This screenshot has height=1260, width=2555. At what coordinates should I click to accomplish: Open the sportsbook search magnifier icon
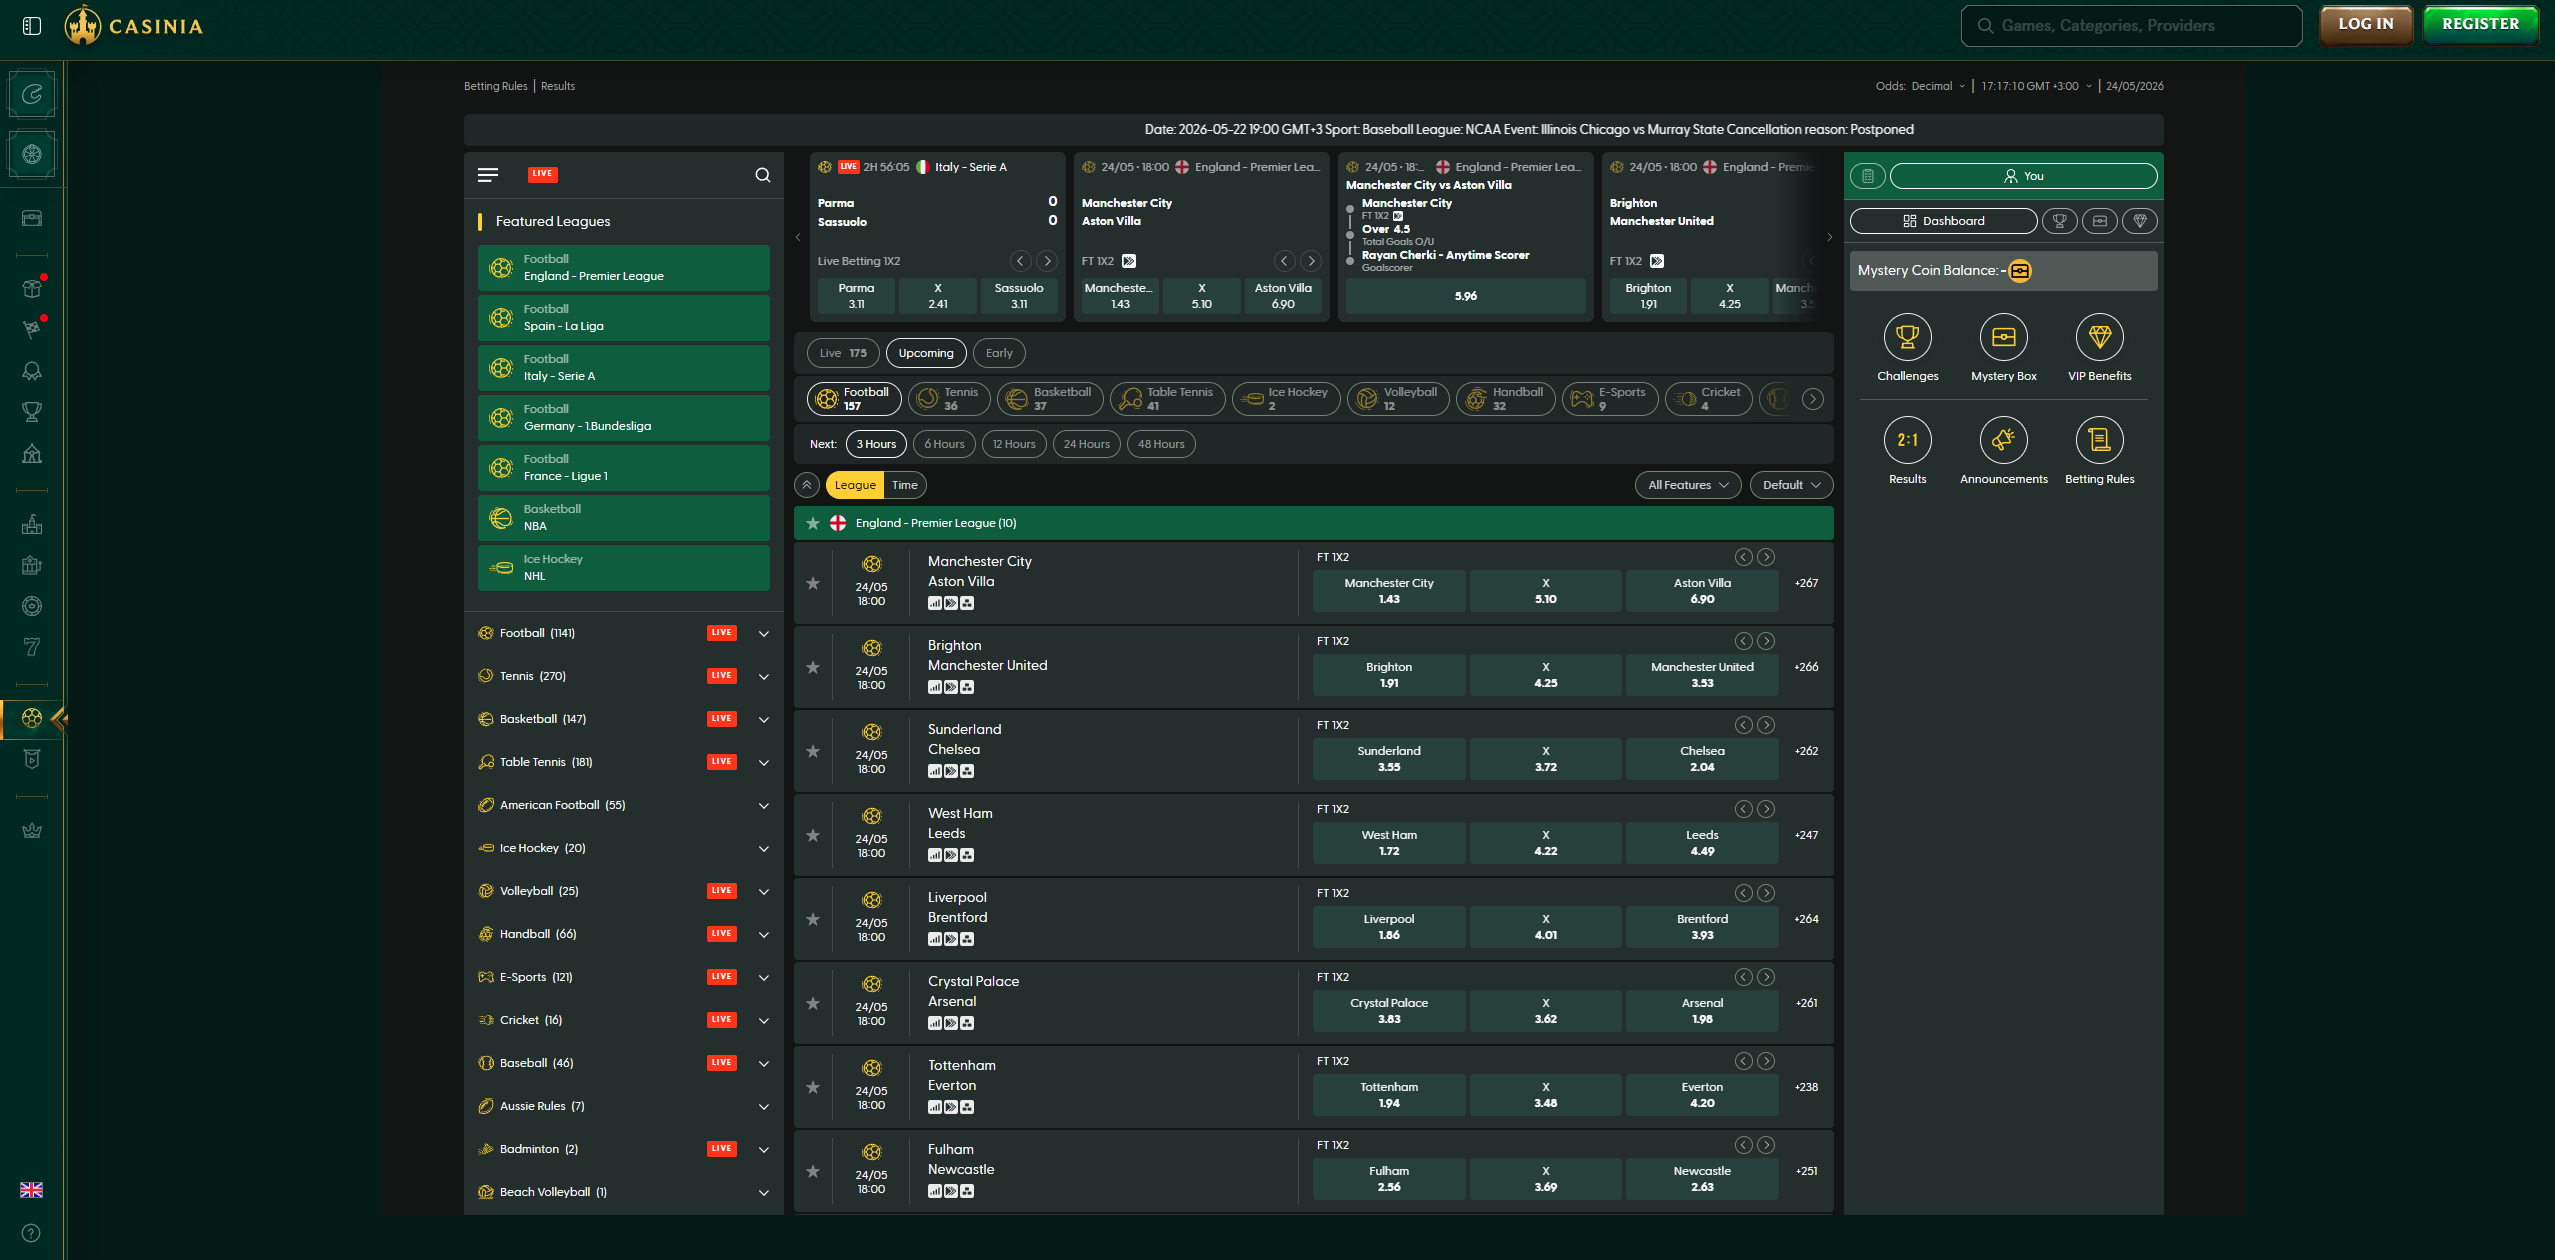(x=763, y=175)
